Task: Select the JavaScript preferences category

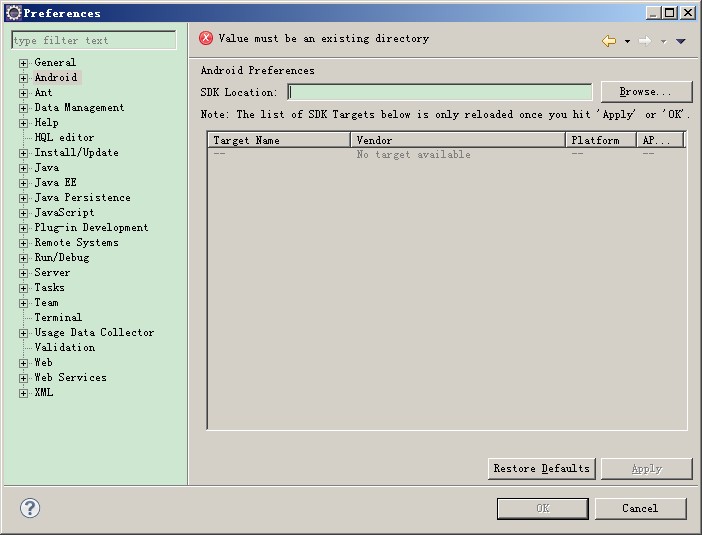Action: [64, 212]
